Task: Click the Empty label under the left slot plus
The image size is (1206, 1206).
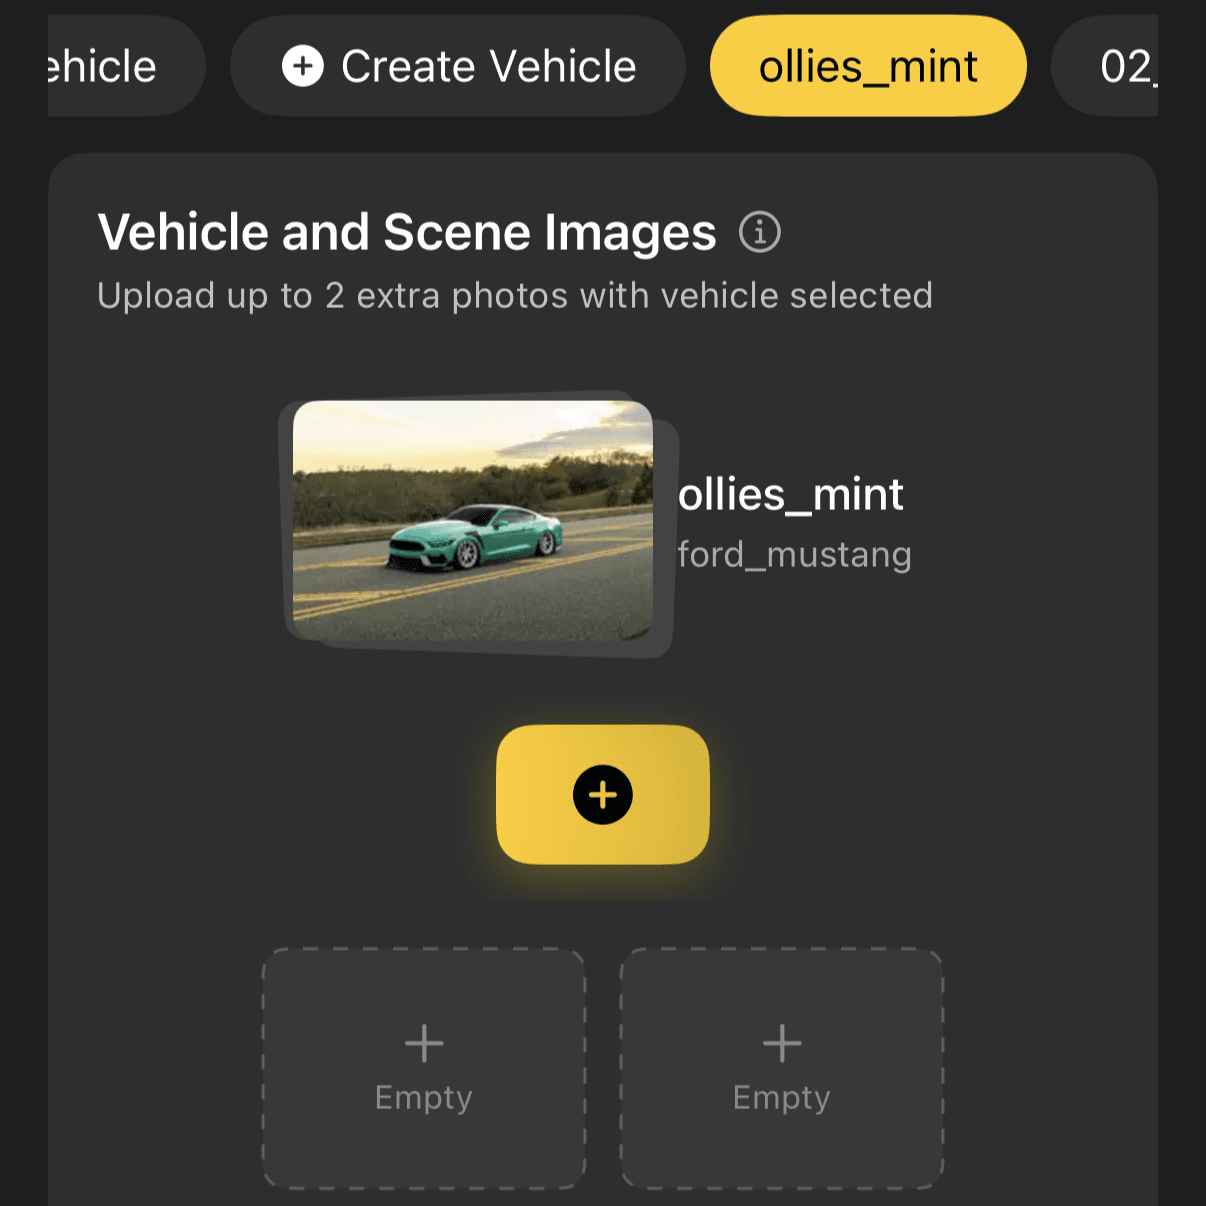Action: point(423,1097)
